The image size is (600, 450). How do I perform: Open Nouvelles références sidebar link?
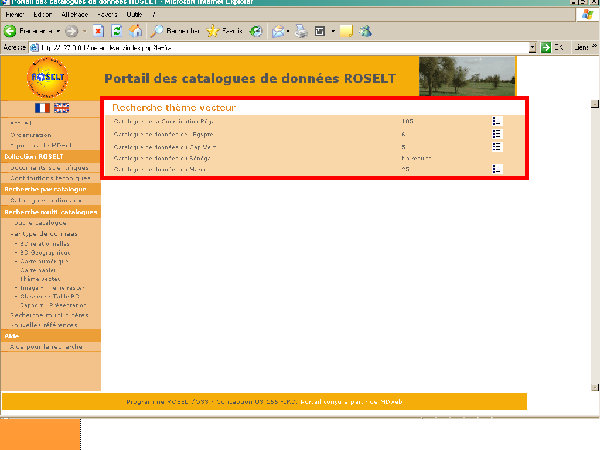click(x=44, y=325)
